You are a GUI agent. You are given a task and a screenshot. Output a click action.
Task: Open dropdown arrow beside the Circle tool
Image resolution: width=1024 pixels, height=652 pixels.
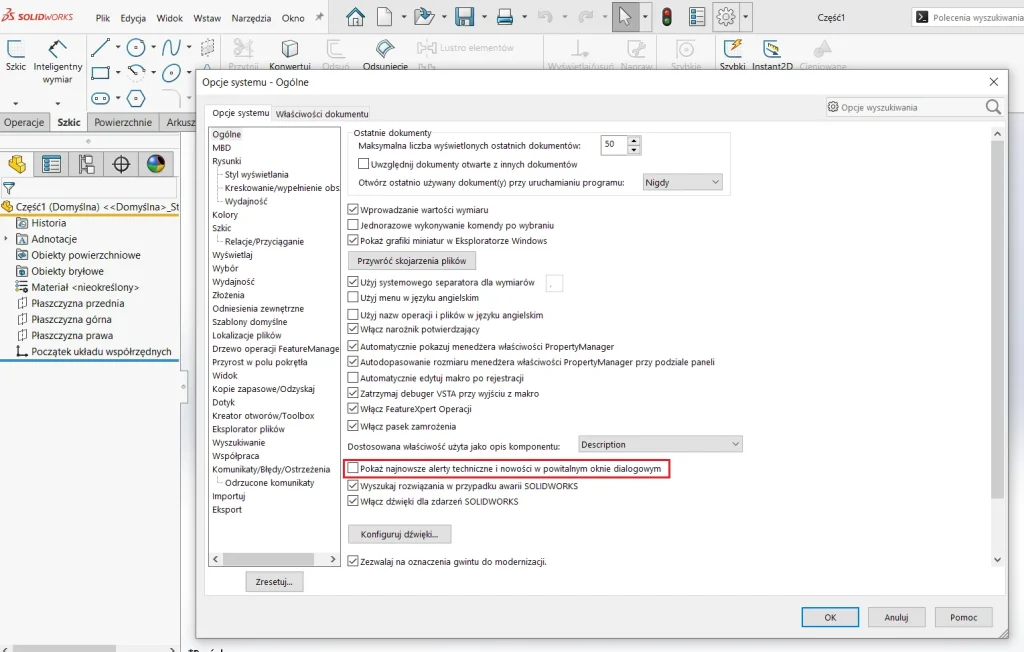click(x=153, y=47)
